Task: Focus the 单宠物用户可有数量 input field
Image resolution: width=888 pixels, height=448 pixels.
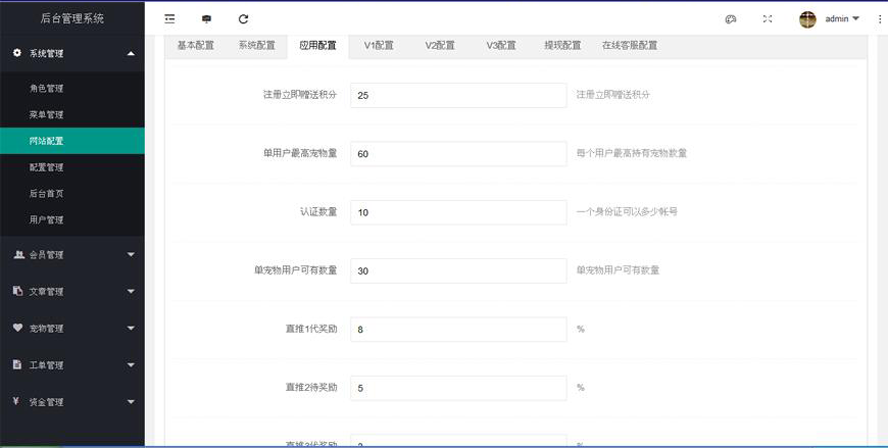Action: [458, 271]
